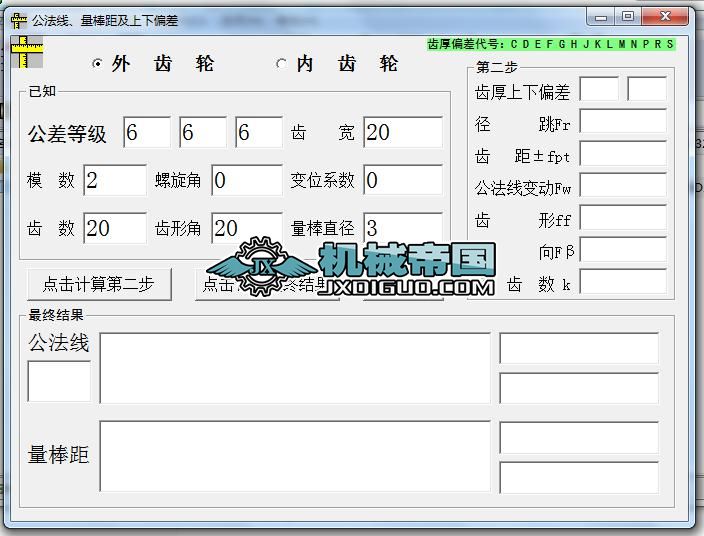Click lower right 量棒距 result box
This screenshot has height=536, width=704.
point(579,477)
